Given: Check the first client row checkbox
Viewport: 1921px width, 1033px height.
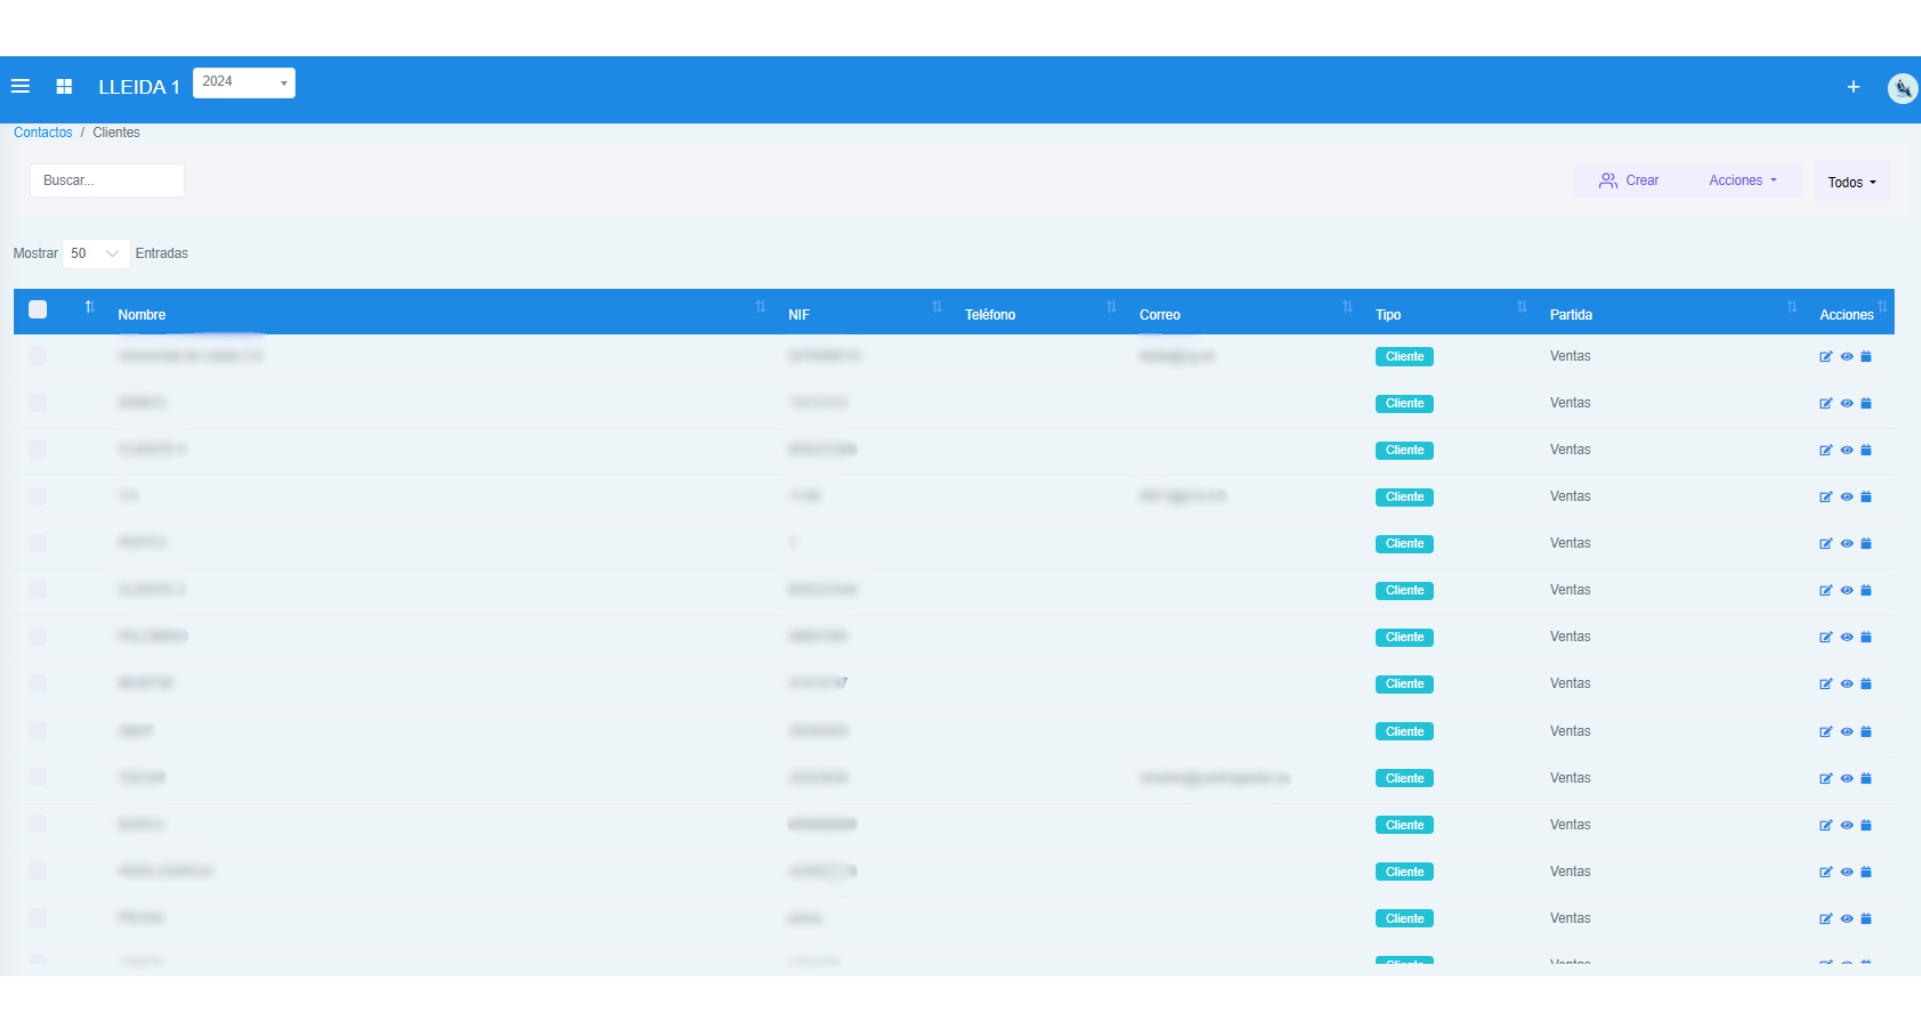Looking at the screenshot, I should point(38,356).
